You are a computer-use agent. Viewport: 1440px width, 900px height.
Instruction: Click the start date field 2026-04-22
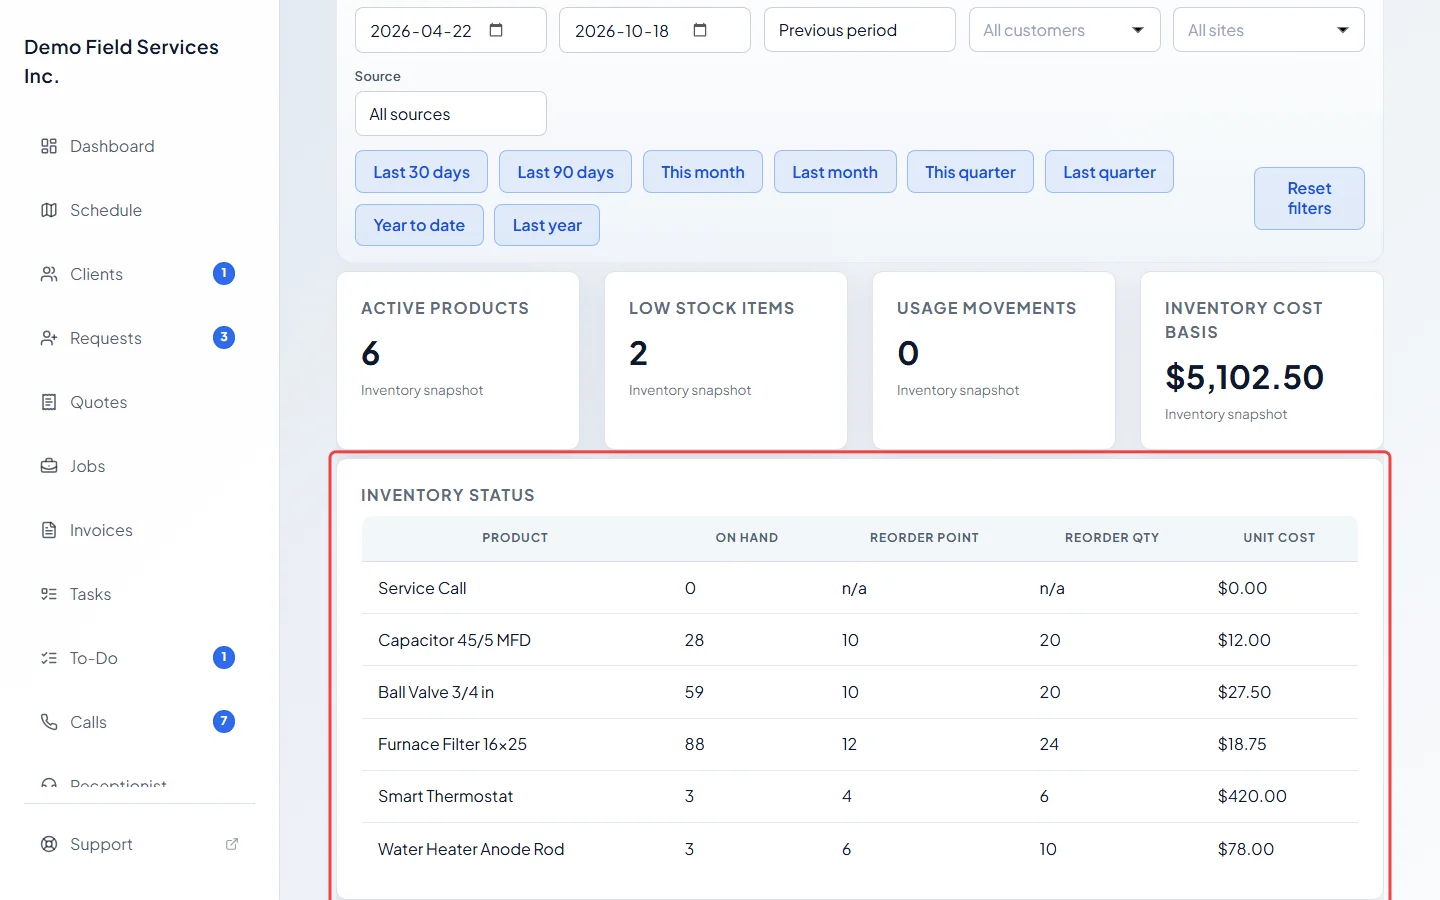click(450, 30)
